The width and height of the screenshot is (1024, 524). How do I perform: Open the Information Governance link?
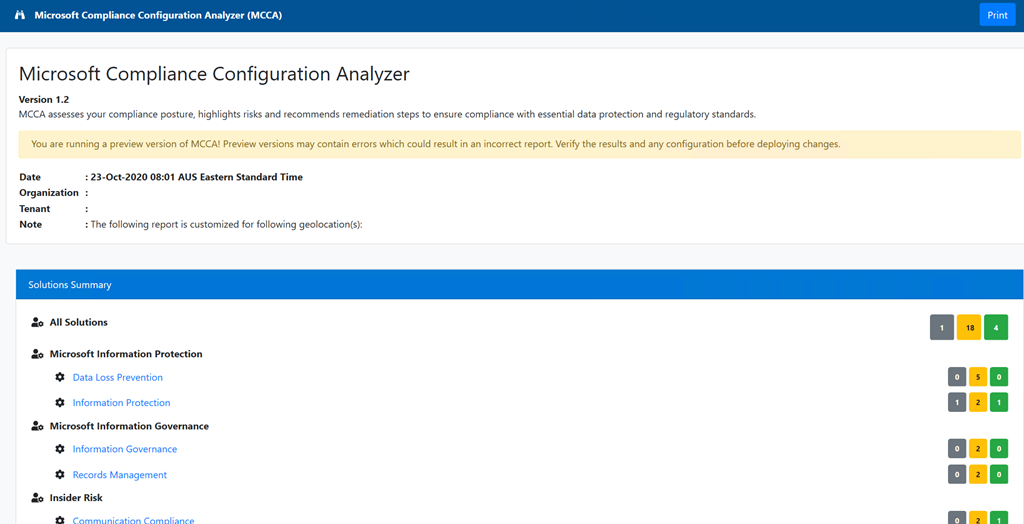coord(125,450)
